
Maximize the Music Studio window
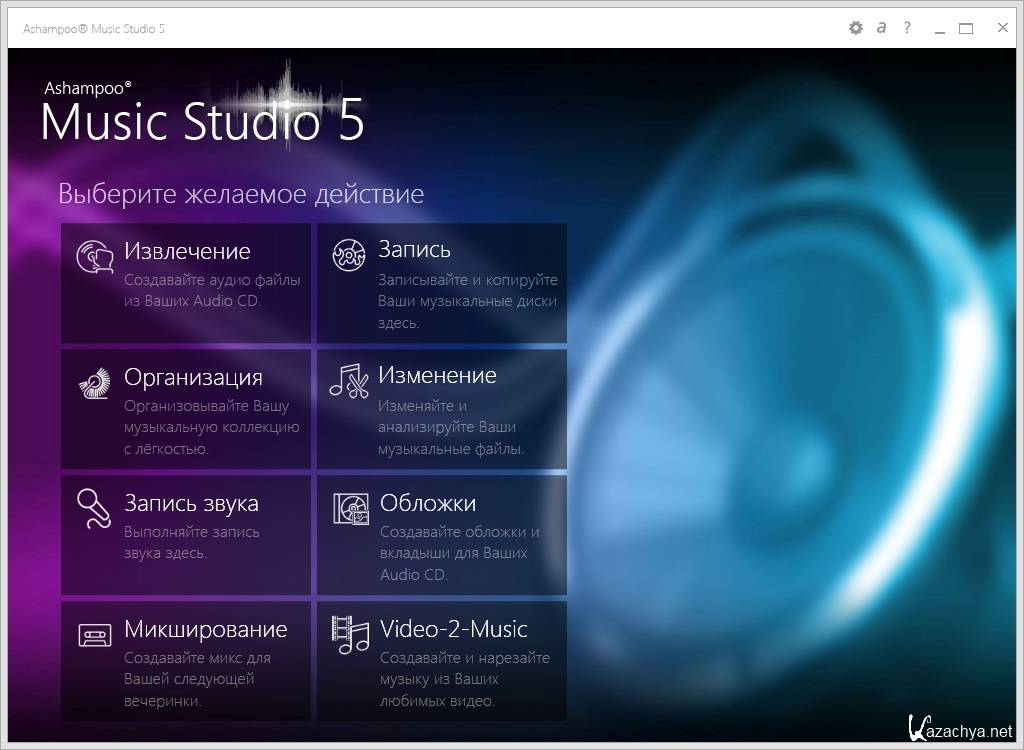(966, 28)
